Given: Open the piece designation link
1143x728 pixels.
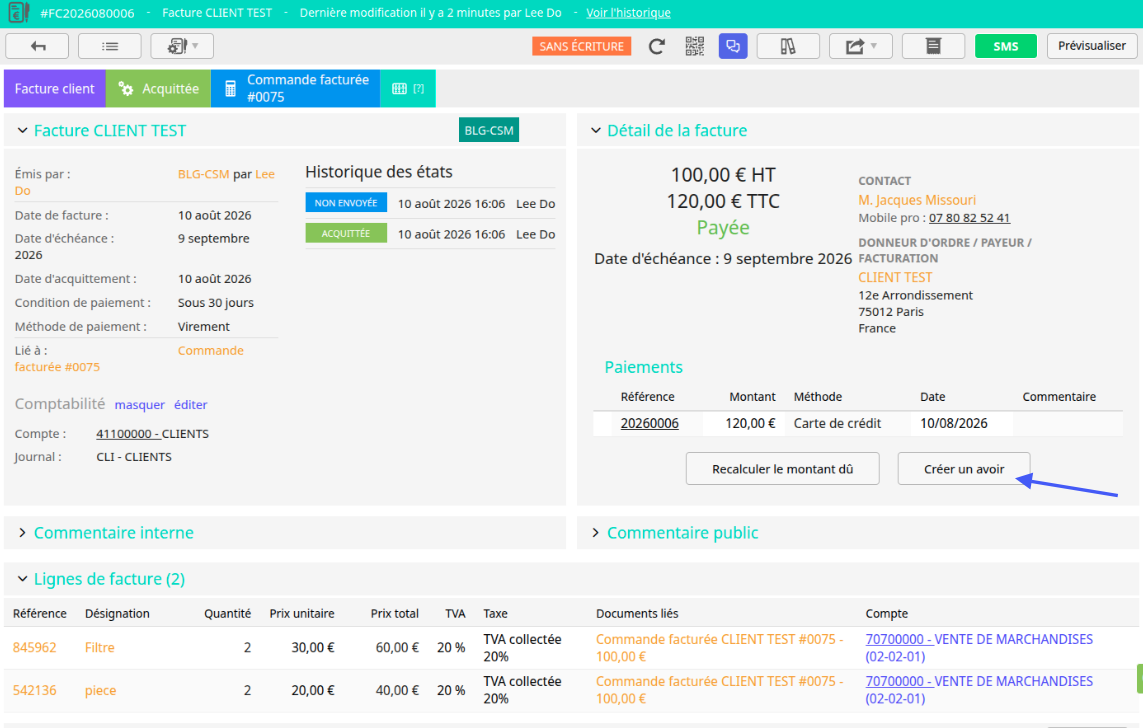Looking at the screenshot, I should point(100,690).
